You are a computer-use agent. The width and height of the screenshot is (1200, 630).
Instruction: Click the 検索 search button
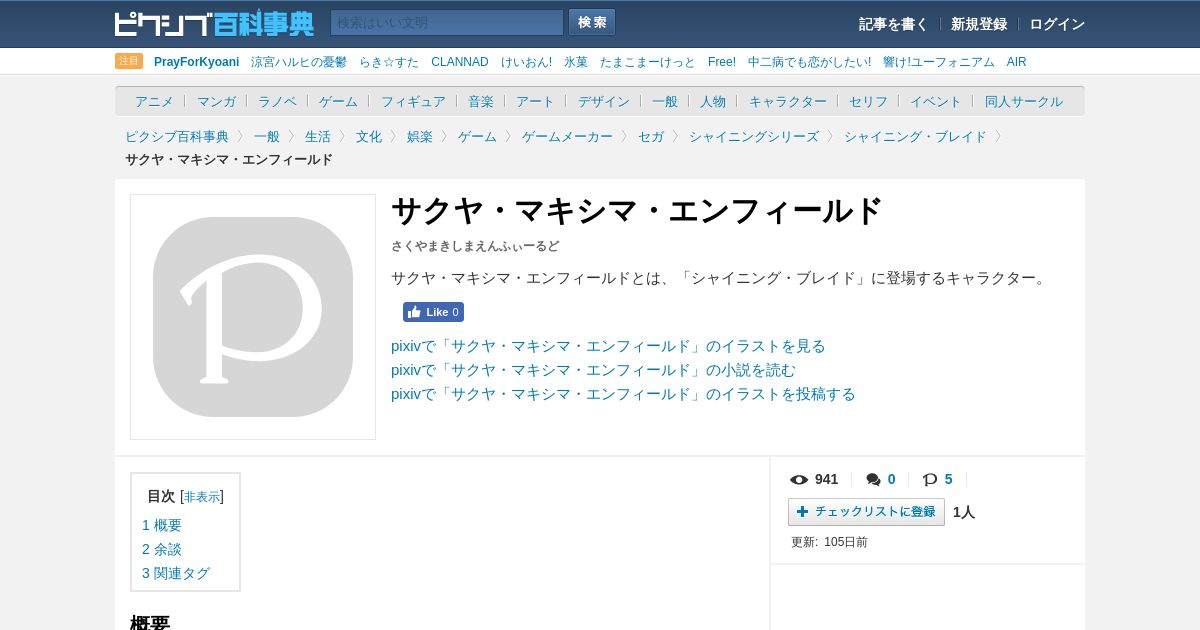click(592, 23)
